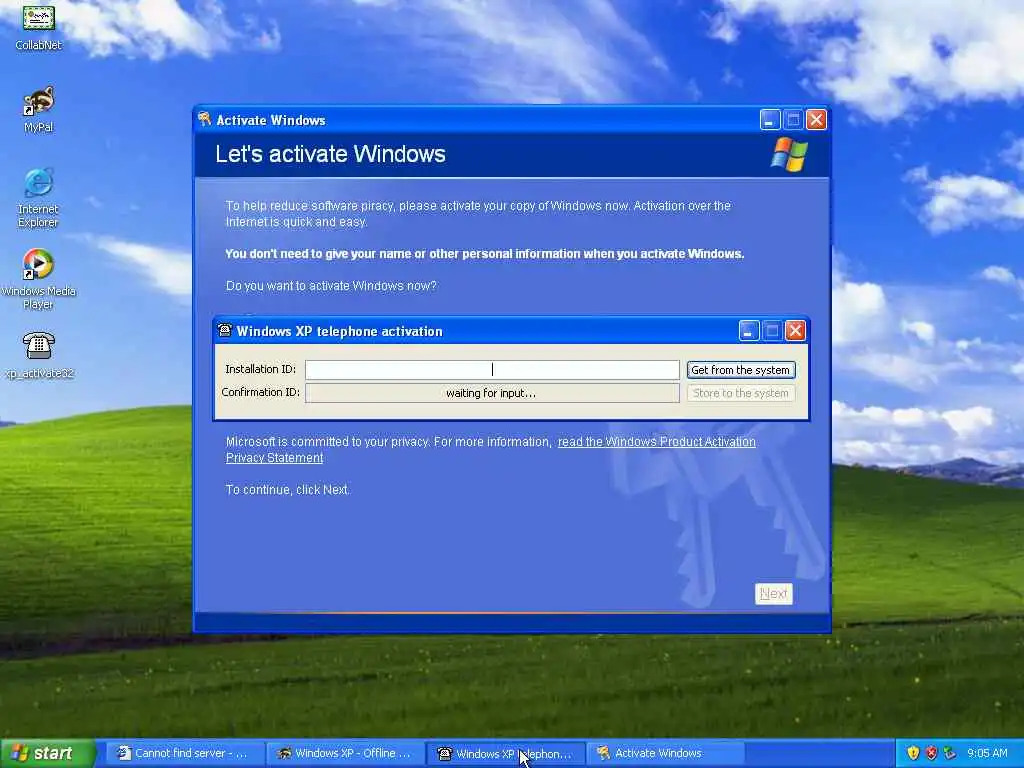Click Store to the system button
The height and width of the screenshot is (768, 1024).
point(741,393)
